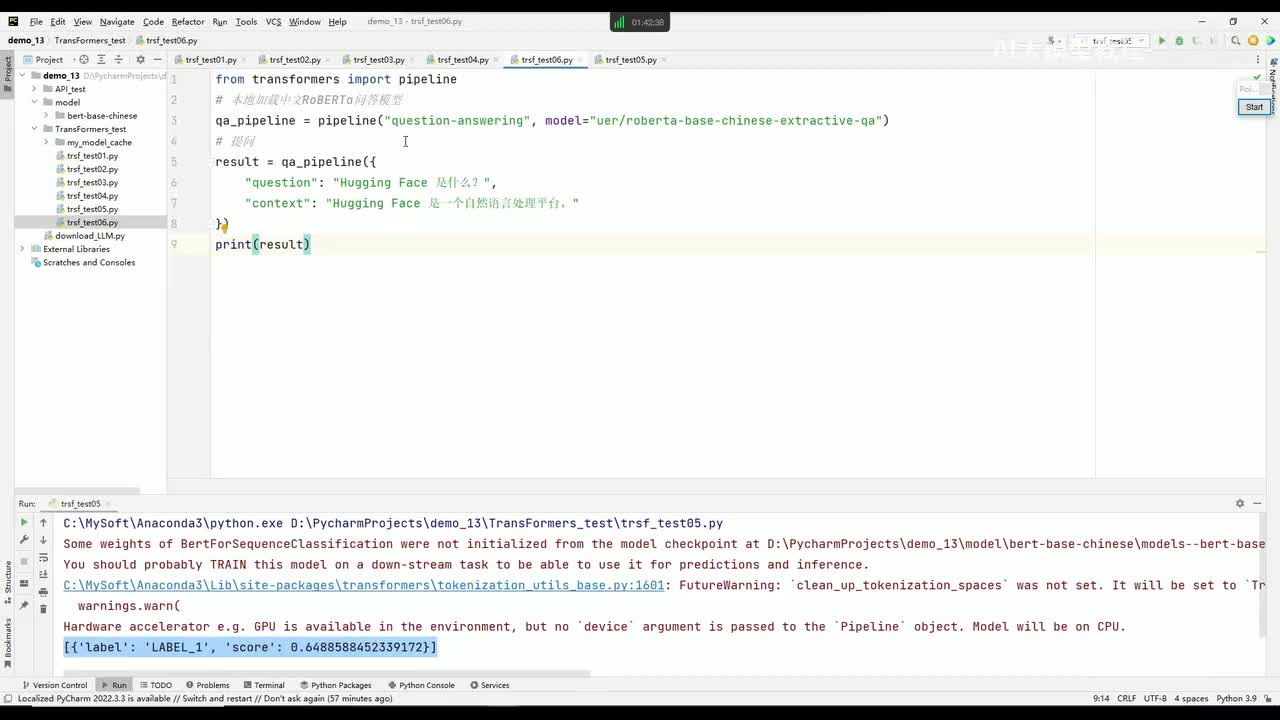Expand all icon in Project toolbar
This screenshot has height=720, width=1280.
101,60
